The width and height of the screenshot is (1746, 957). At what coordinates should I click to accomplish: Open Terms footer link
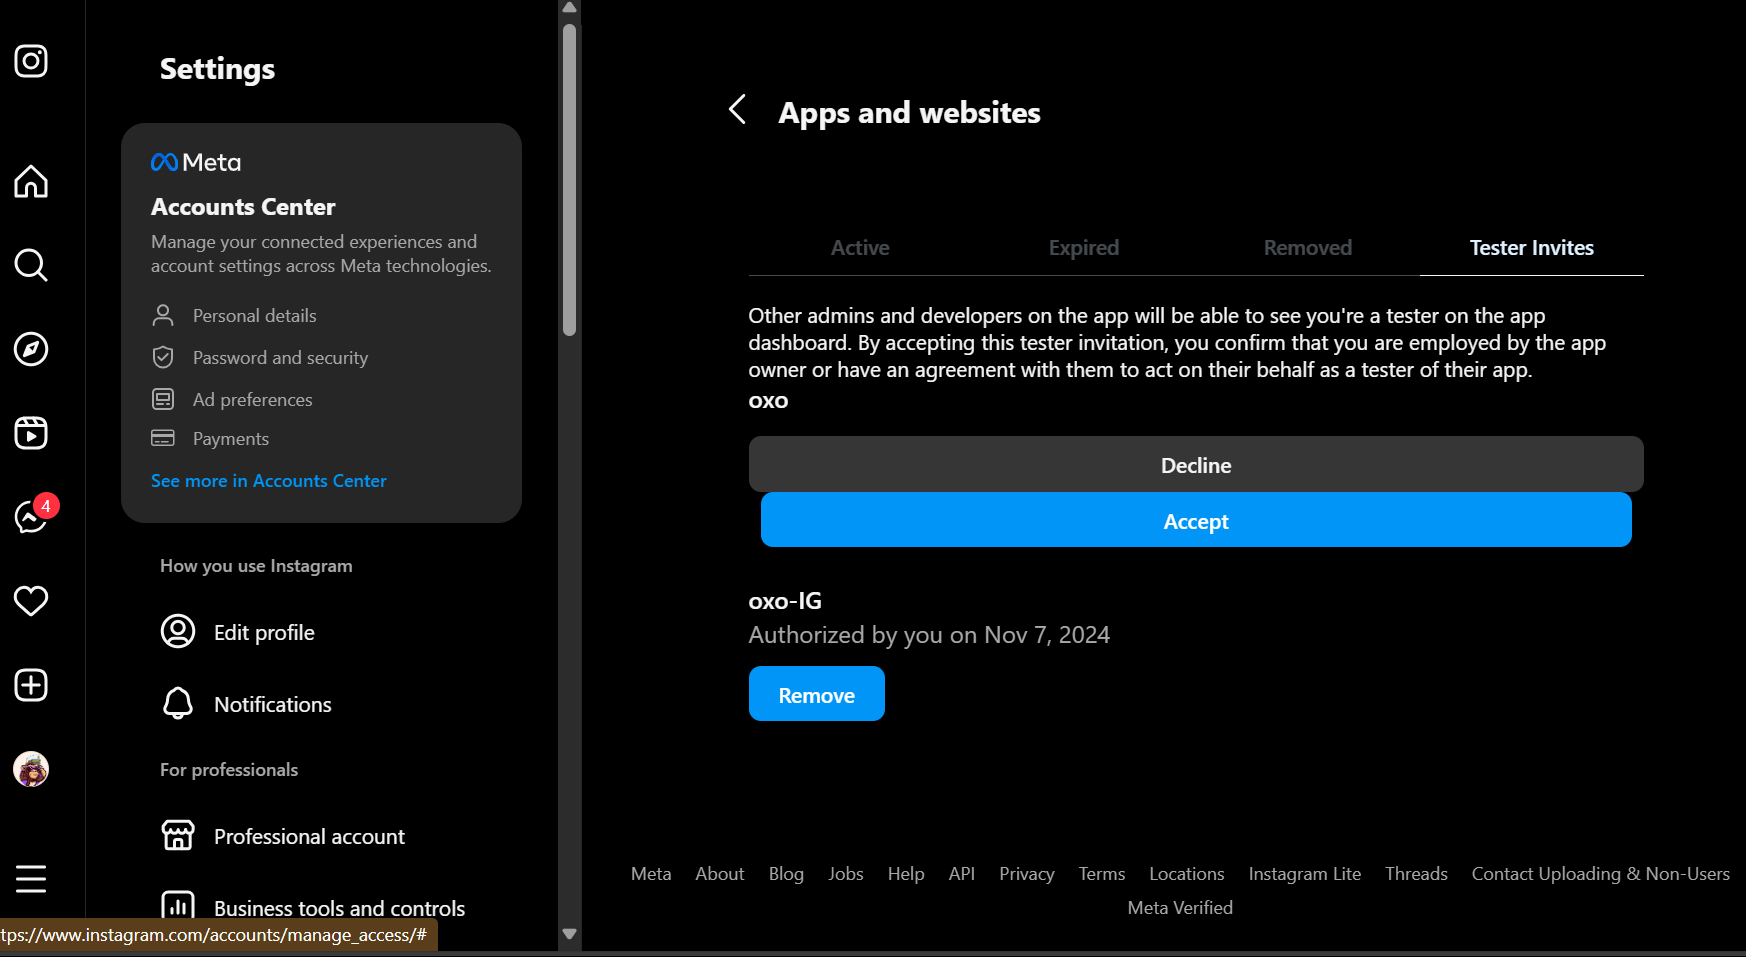tap(1102, 874)
